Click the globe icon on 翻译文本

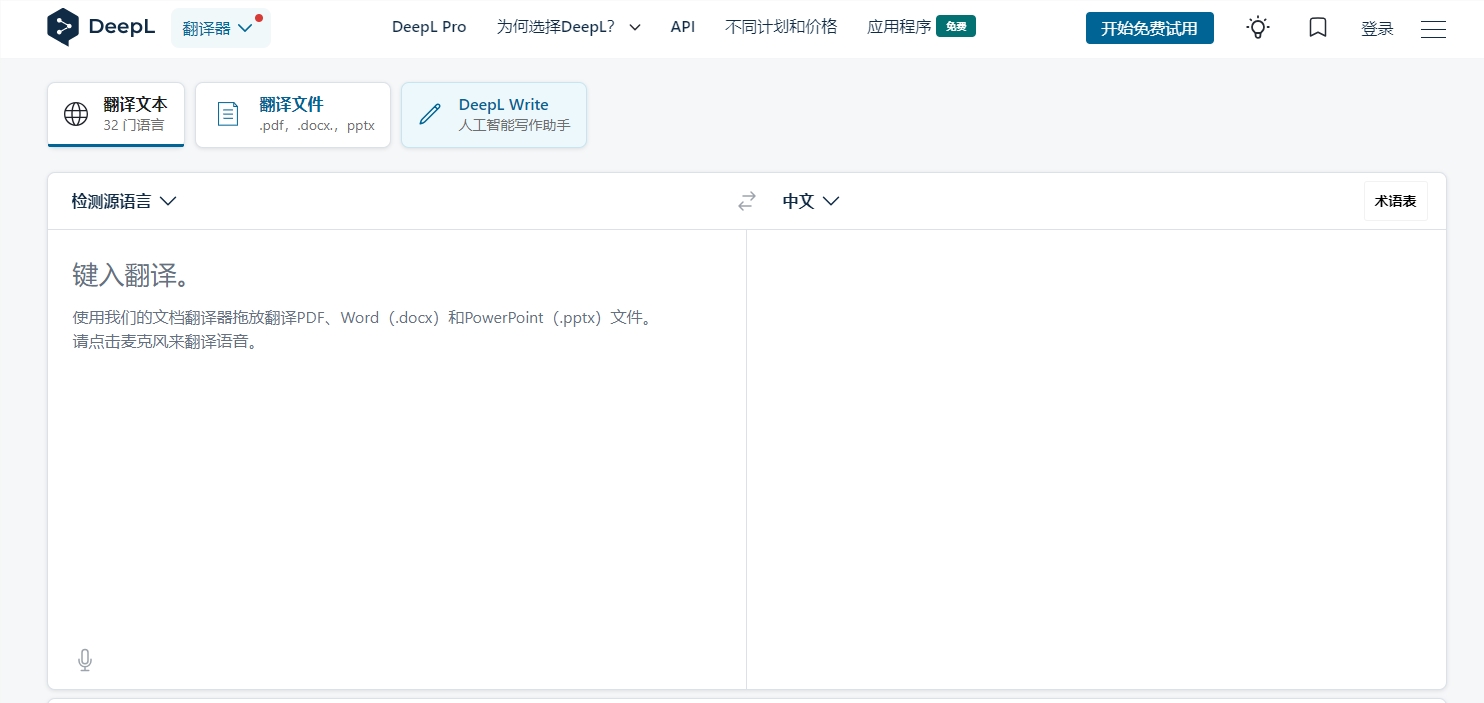coord(76,114)
